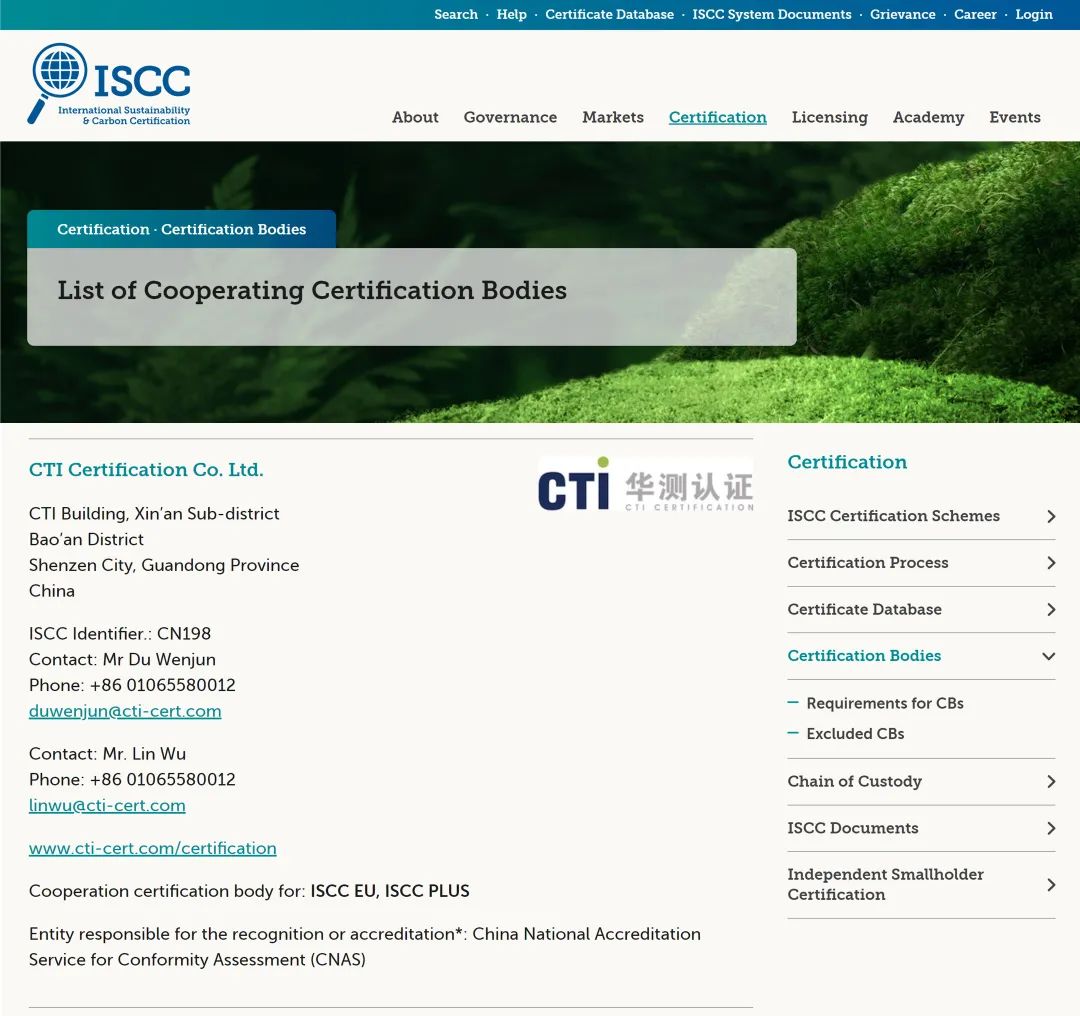The height and width of the screenshot is (1016, 1080).
Task: Expand chevron beside sidebar Certificate Database
Action: 1051,610
